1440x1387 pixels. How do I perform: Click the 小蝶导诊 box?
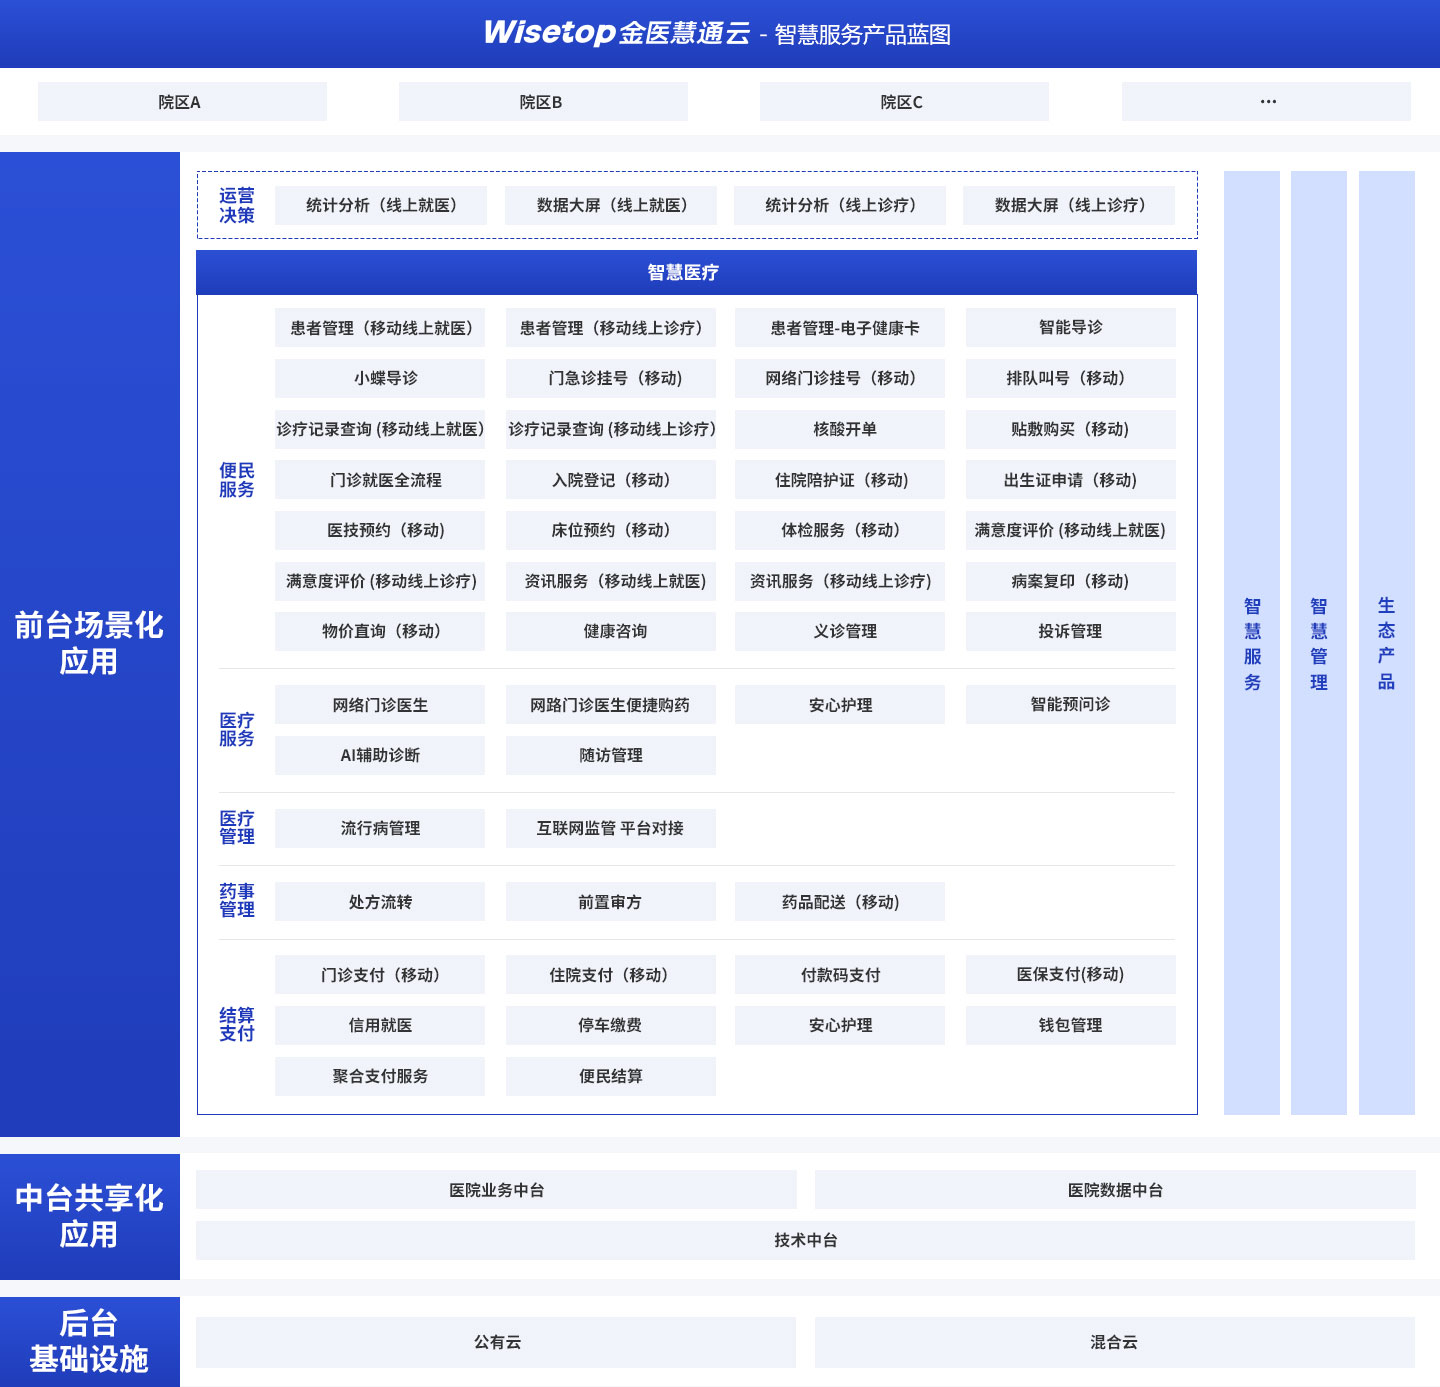[x=380, y=379]
